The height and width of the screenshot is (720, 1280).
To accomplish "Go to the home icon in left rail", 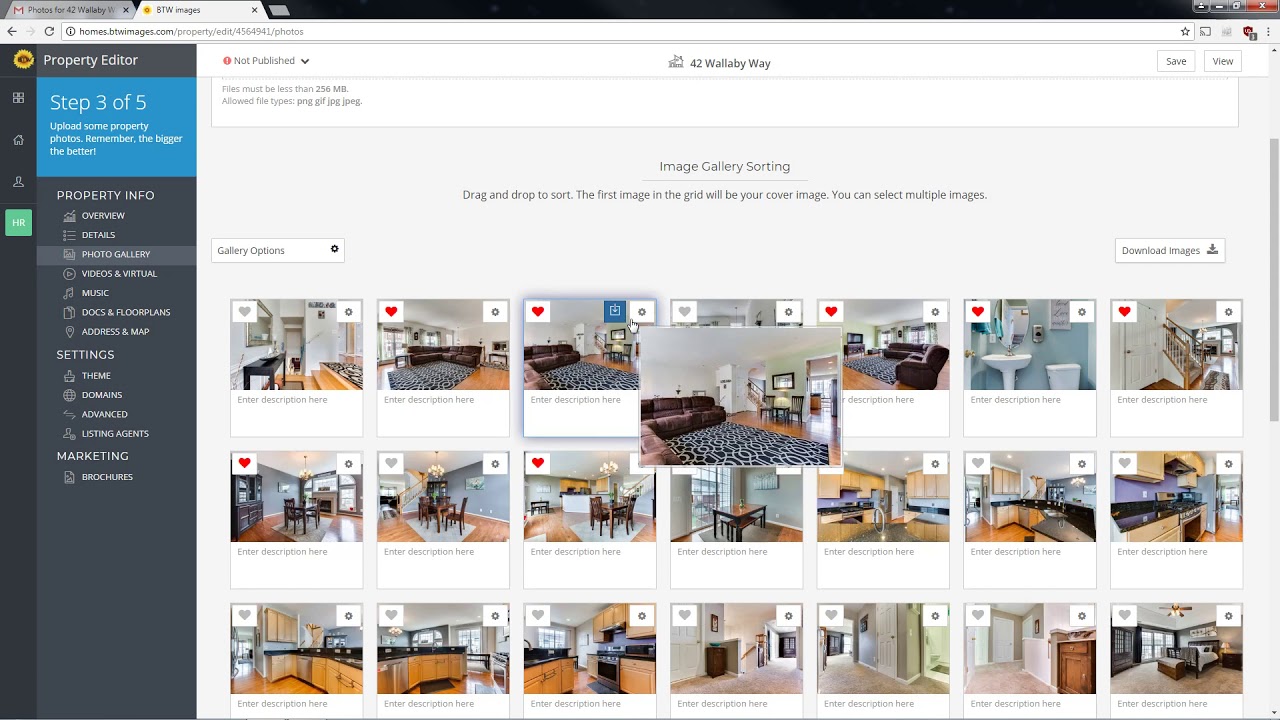I will tap(18, 140).
